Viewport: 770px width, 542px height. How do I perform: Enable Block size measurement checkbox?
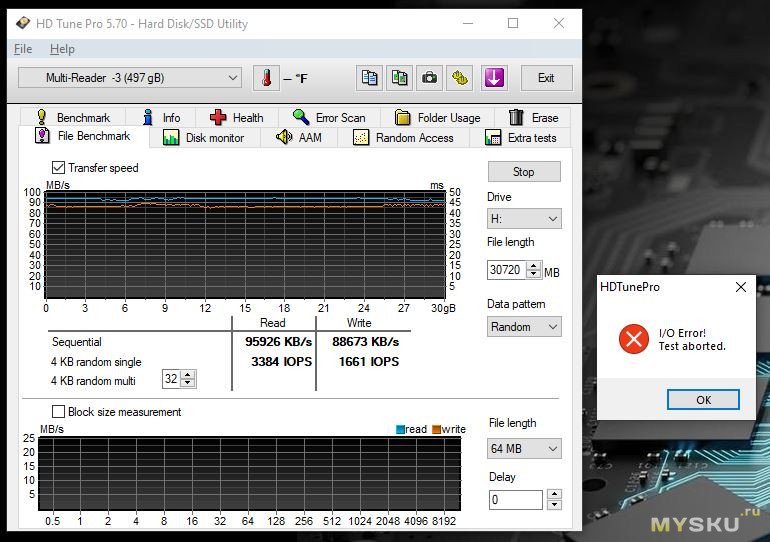pyautogui.click(x=58, y=411)
